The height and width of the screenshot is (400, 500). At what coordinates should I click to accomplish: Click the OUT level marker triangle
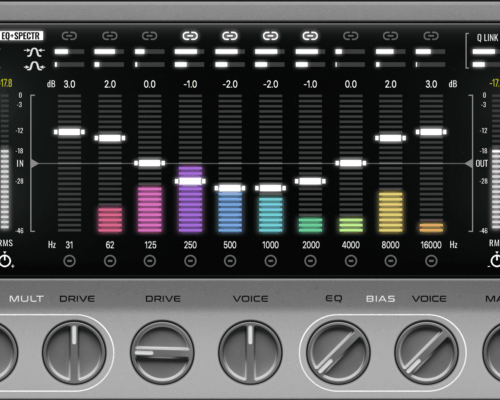469,163
